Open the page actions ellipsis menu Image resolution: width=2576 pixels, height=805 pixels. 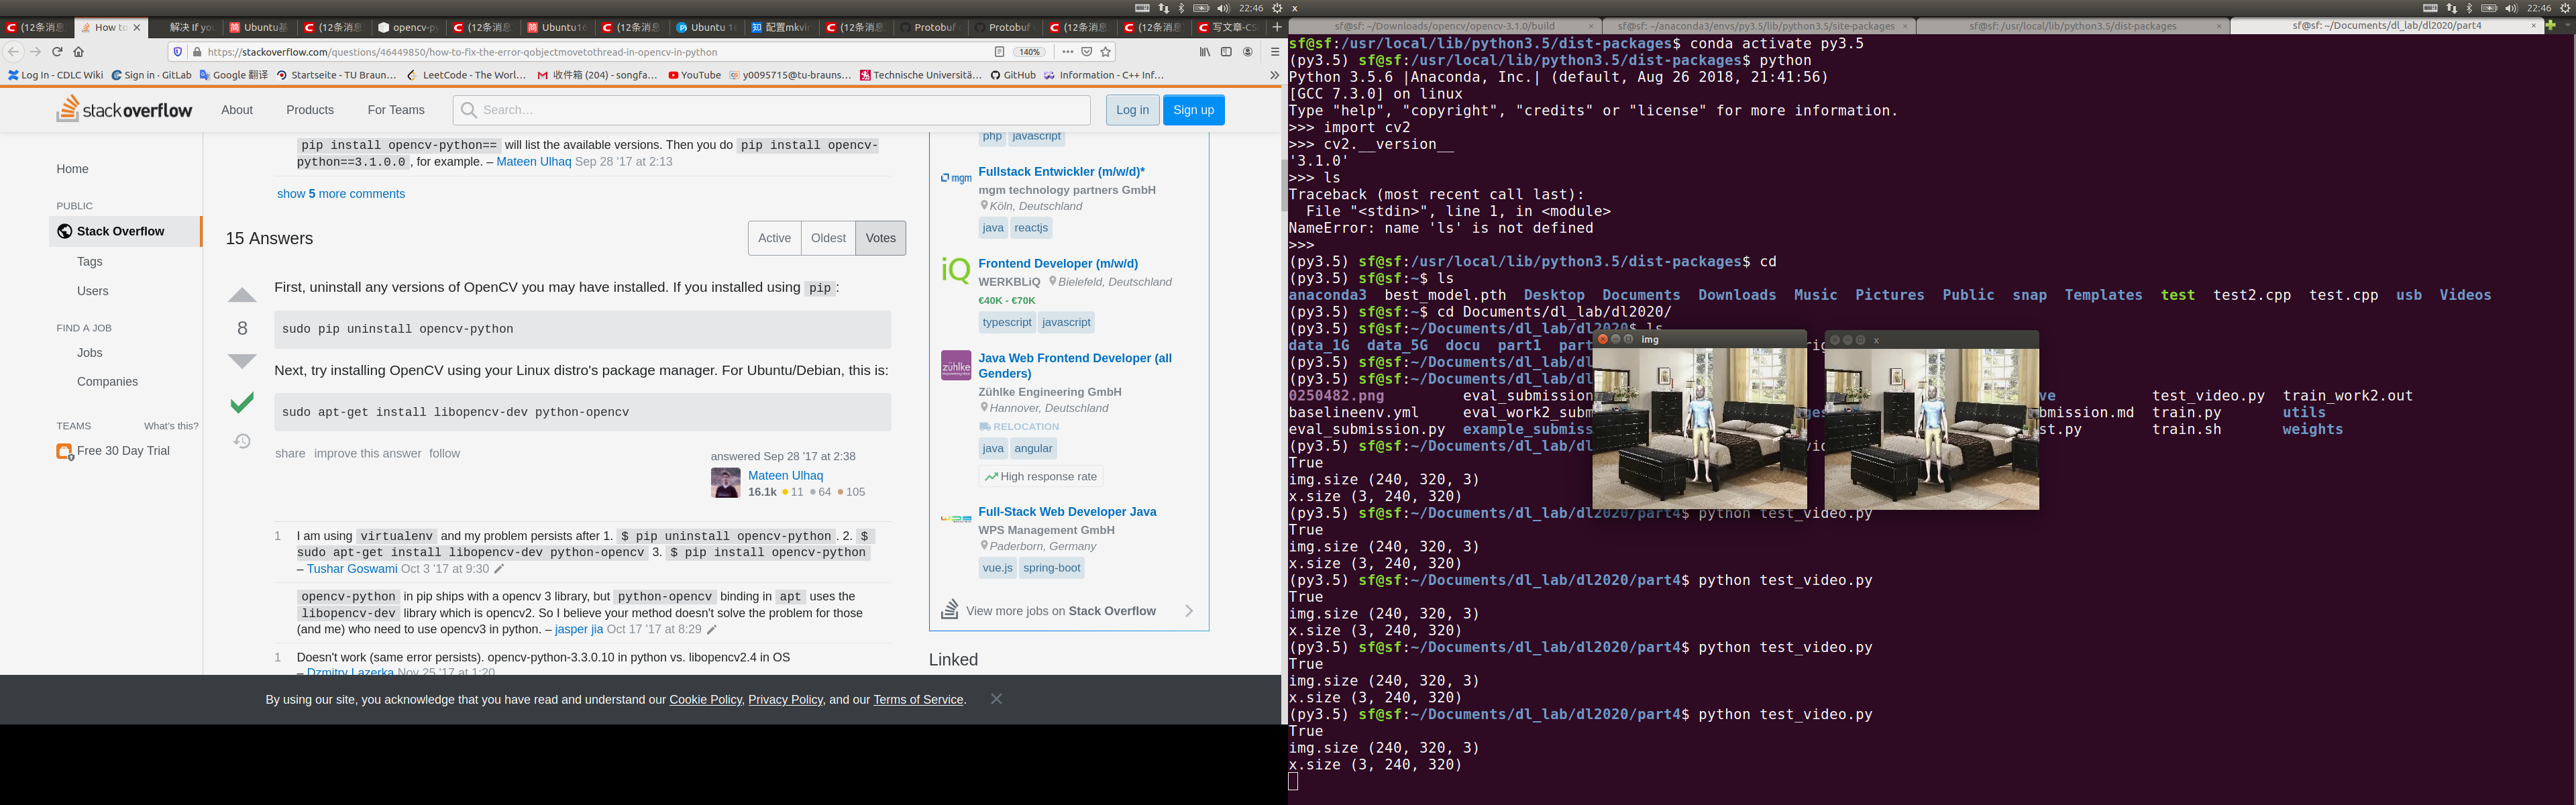tap(1068, 52)
